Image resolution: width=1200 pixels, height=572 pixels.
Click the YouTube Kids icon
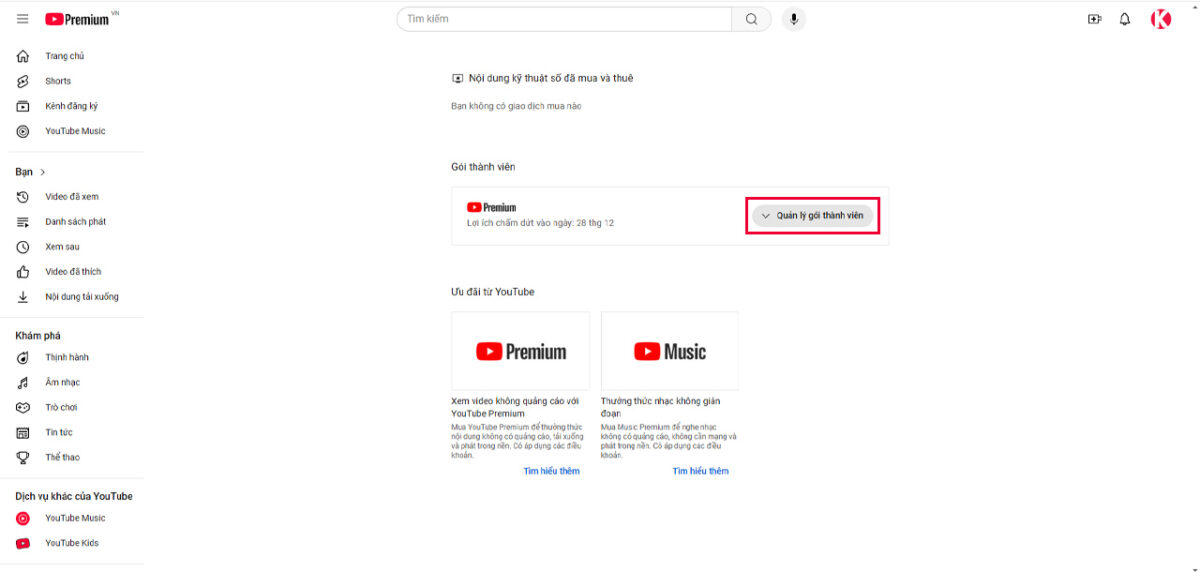point(23,543)
